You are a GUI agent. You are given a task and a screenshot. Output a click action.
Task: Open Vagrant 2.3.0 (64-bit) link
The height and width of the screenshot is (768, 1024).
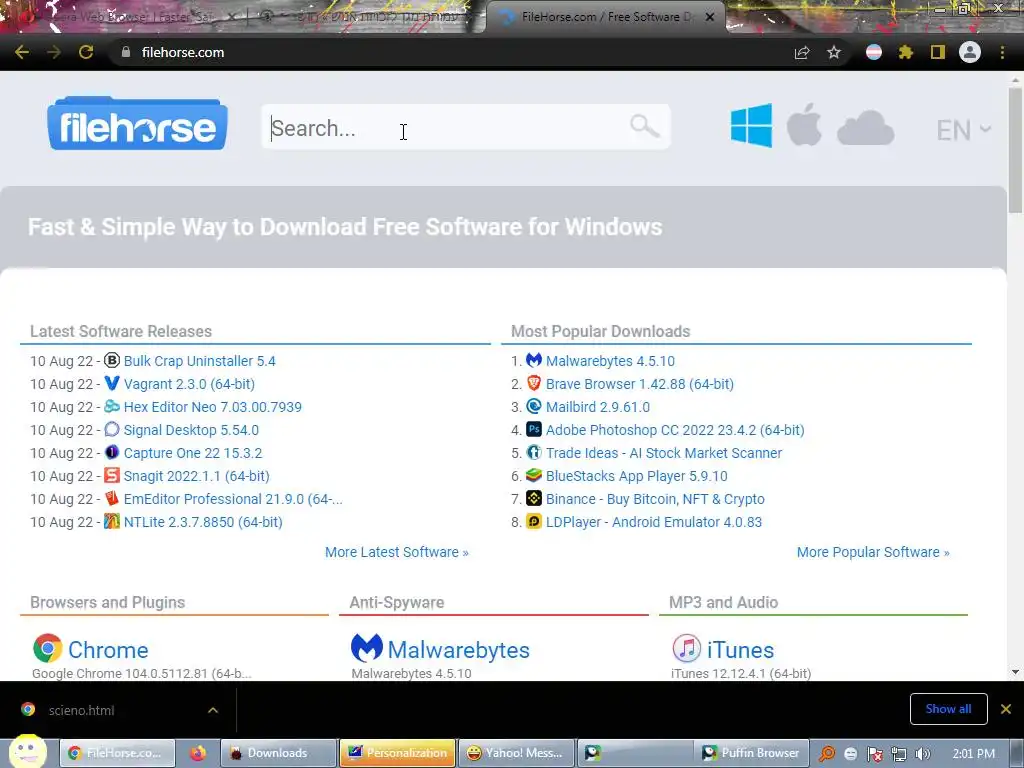tap(189, 384)
